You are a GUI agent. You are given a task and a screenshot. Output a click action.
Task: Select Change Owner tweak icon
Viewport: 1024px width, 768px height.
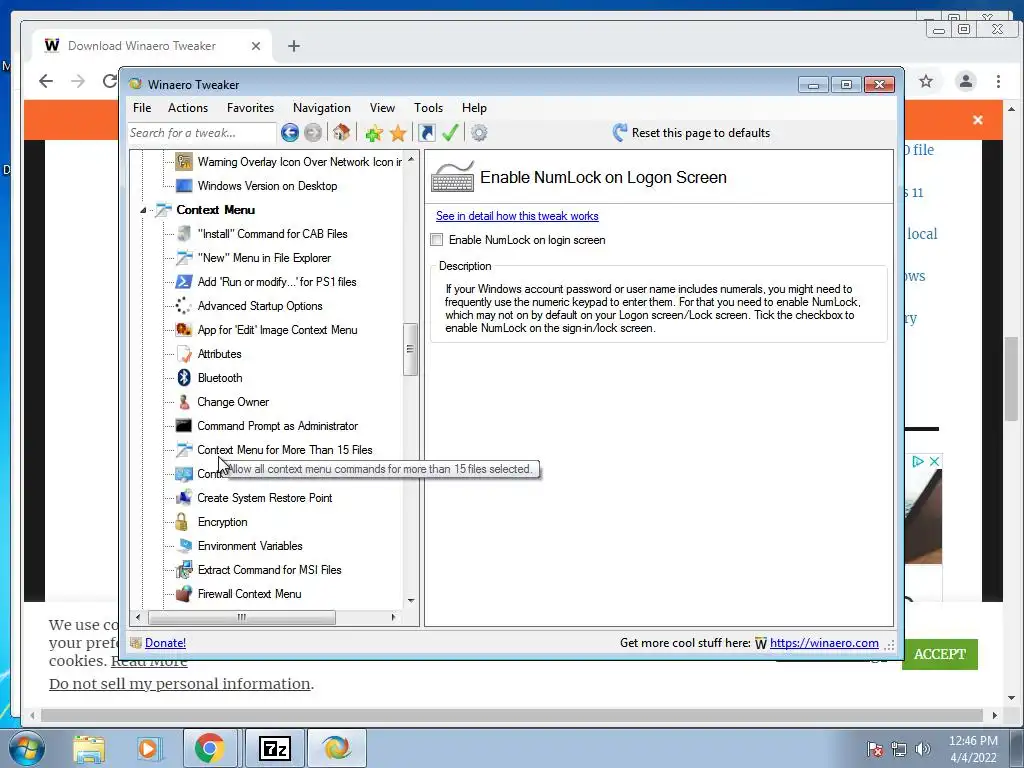point(184,402)
